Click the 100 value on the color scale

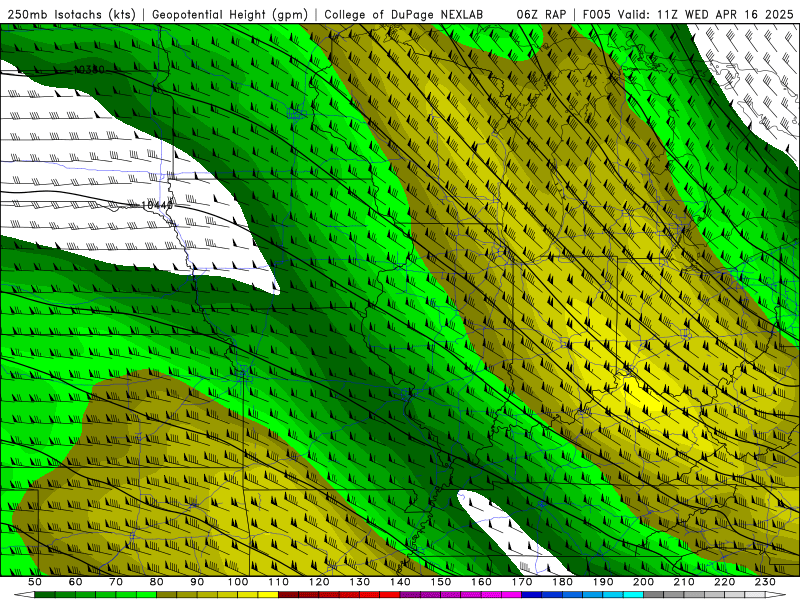(x=238, y=582)
